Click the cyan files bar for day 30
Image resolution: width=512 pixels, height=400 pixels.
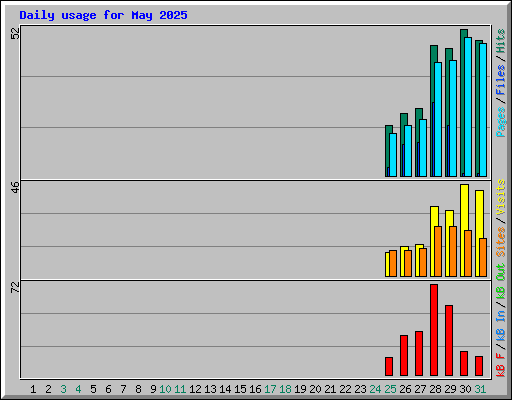(468, 107)
